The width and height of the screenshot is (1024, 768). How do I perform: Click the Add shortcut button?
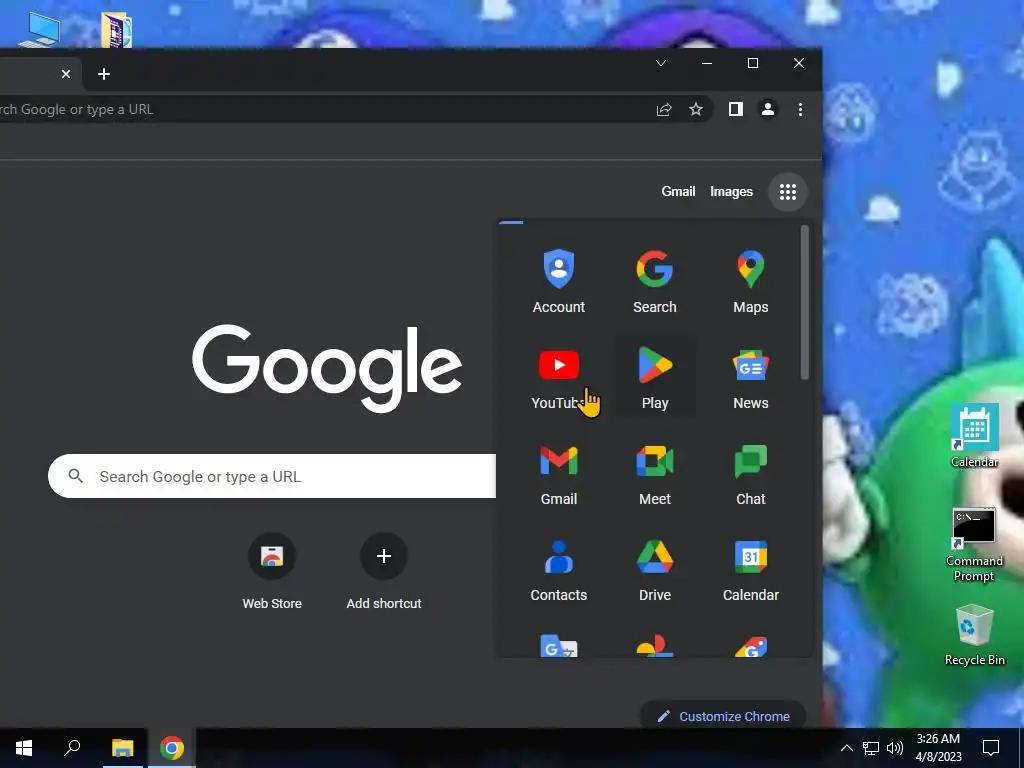[384, 571]
